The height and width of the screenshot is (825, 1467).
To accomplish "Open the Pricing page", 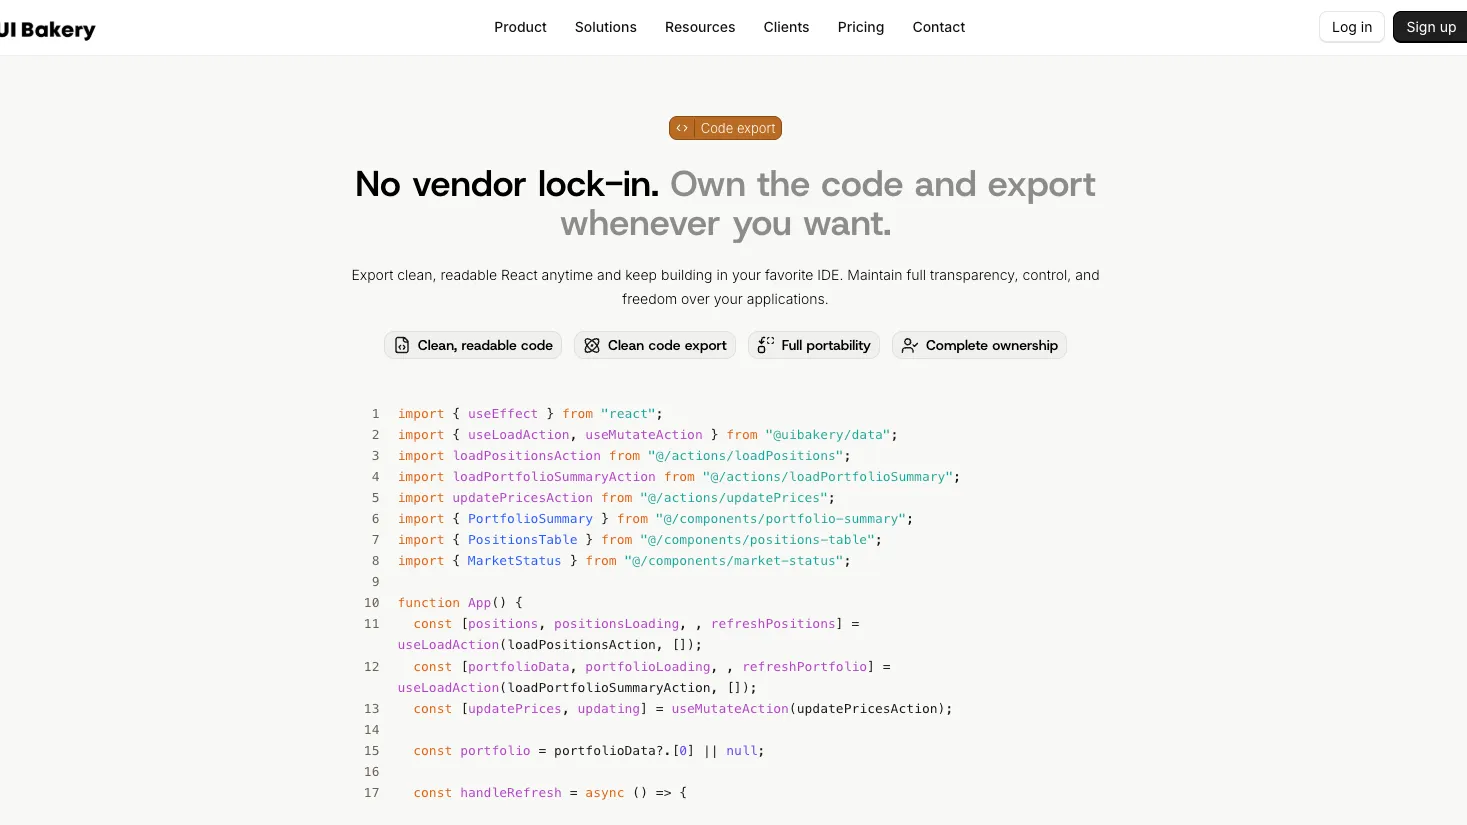I will 861,27.
